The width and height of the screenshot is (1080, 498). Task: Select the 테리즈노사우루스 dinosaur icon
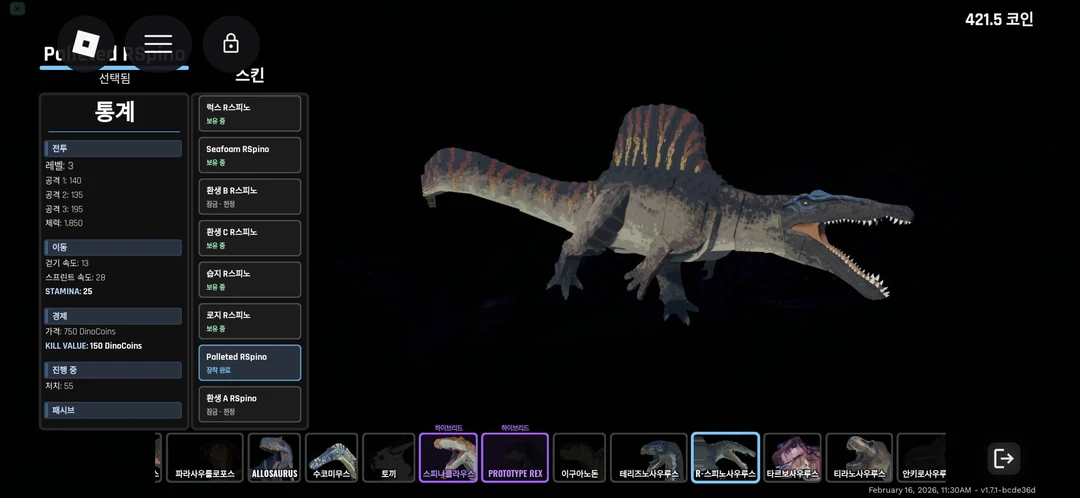(648, 458)
